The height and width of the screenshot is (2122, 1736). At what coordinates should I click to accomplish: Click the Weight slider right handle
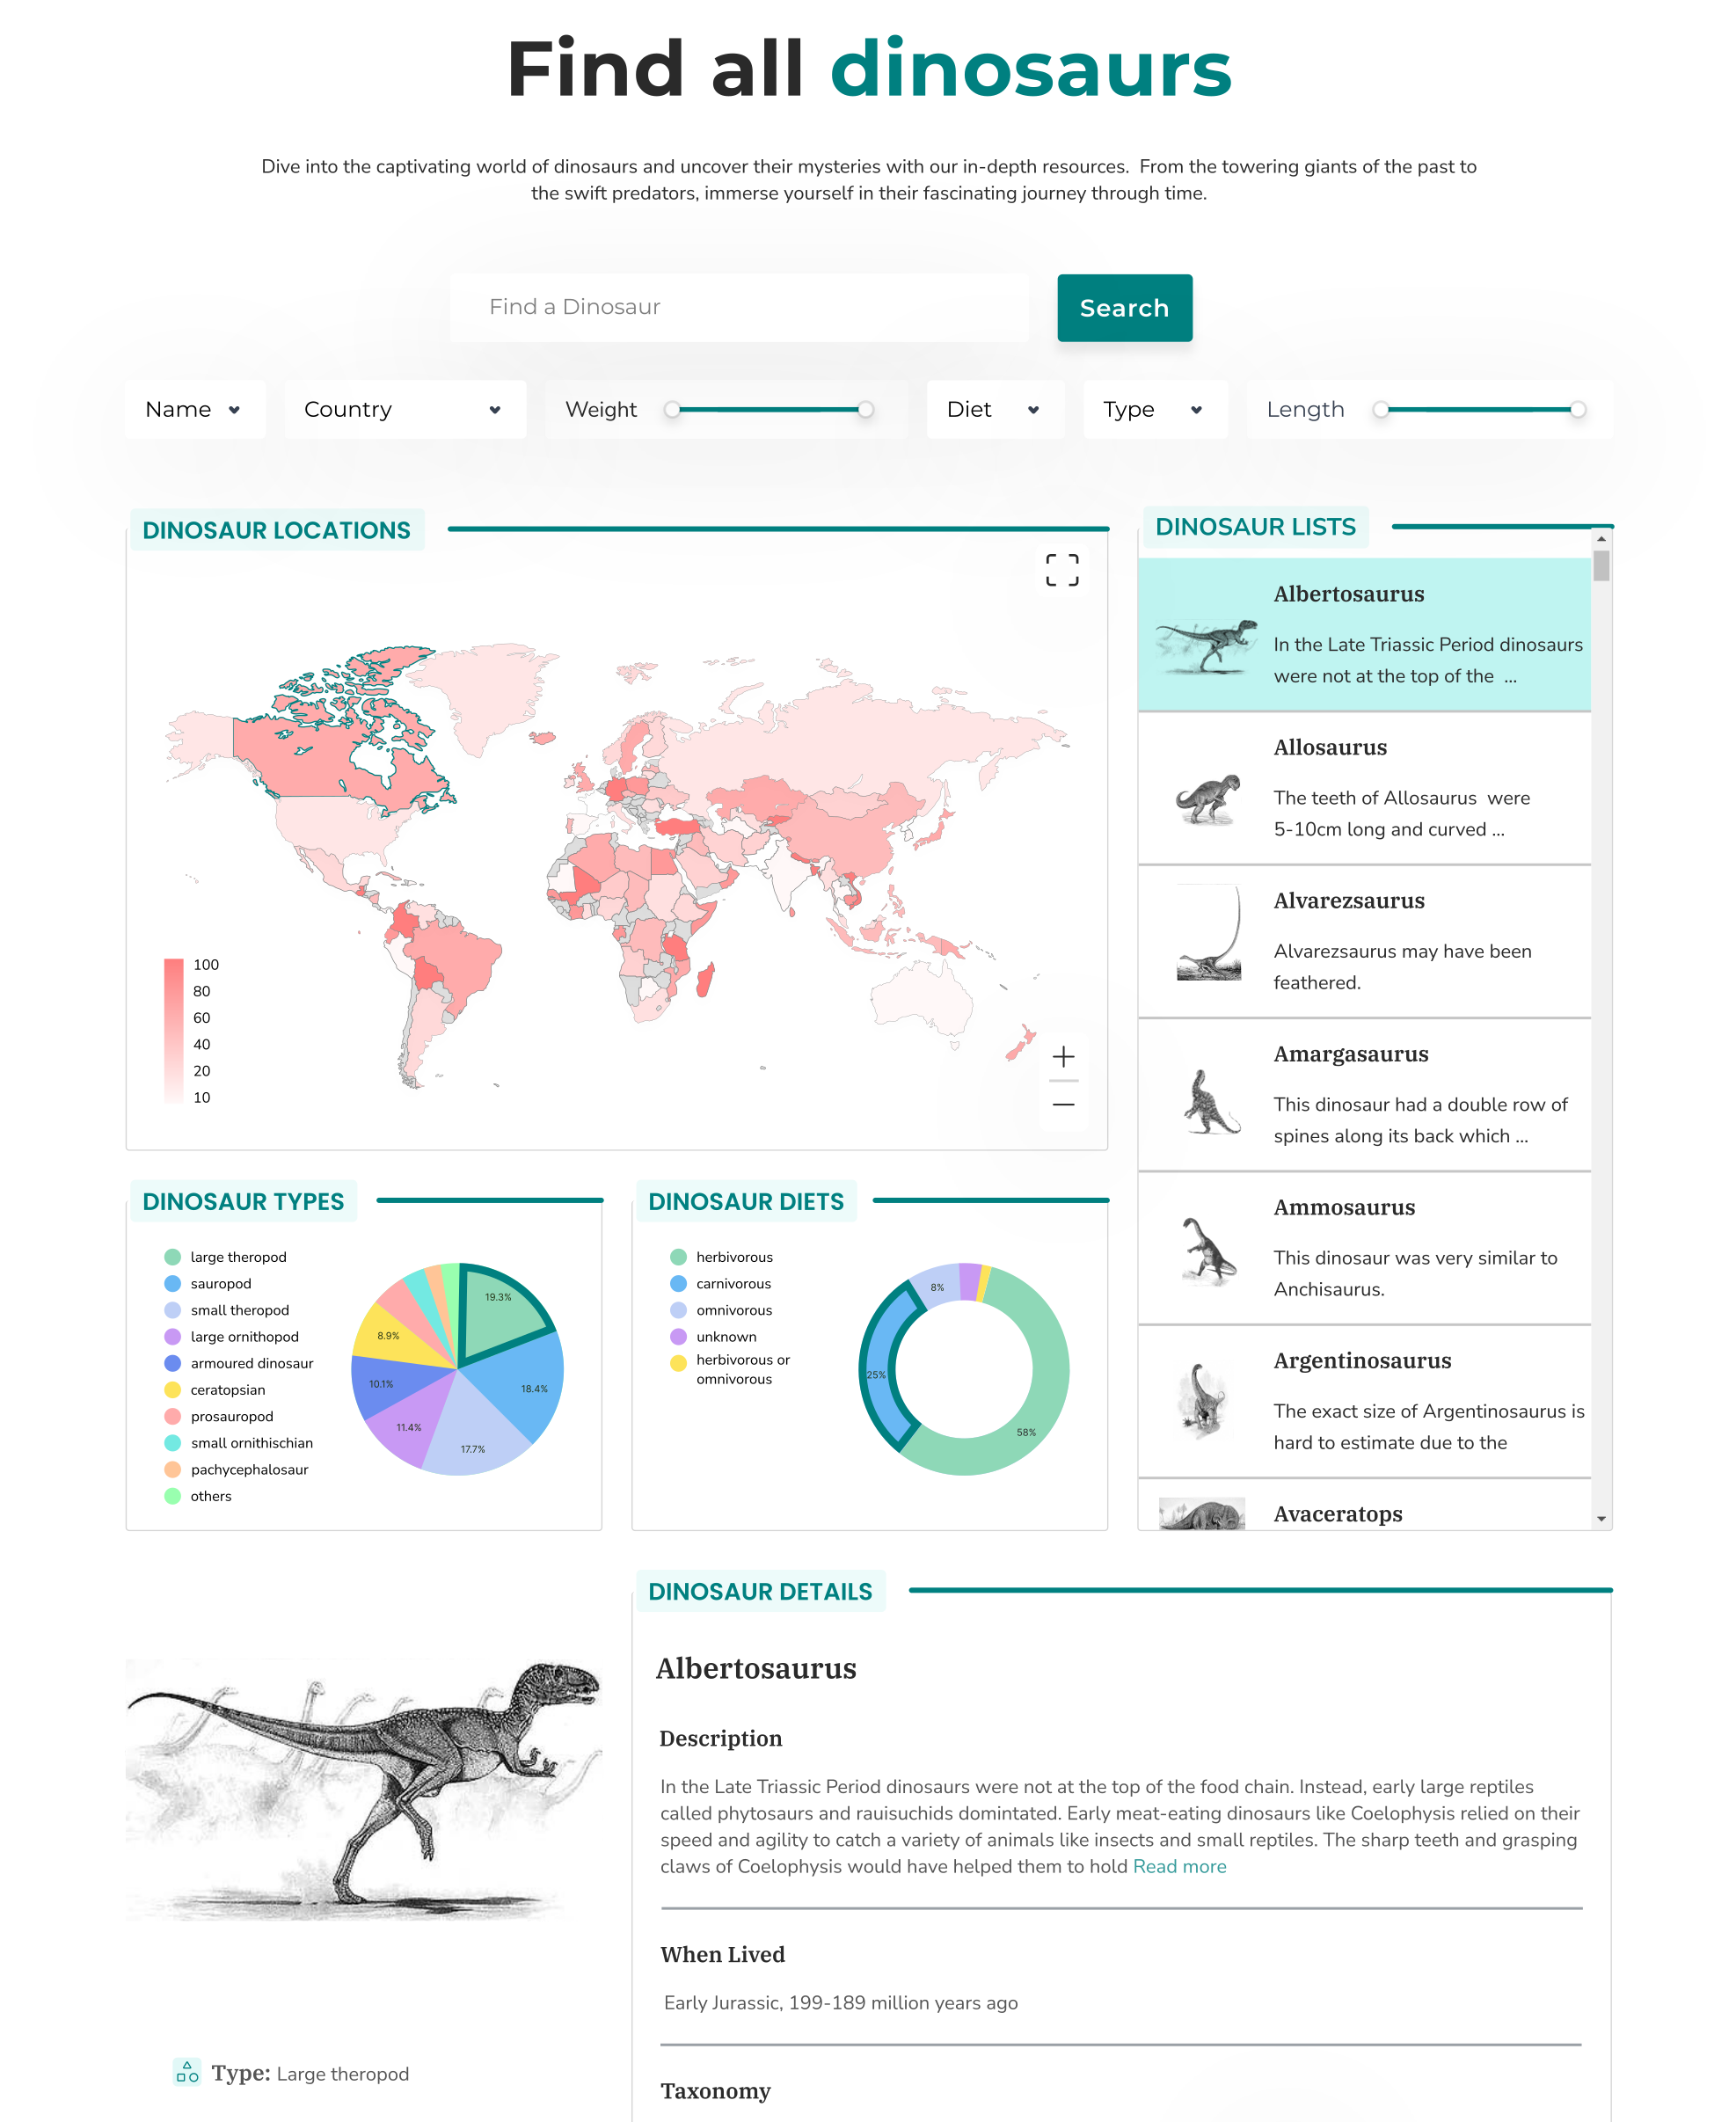click(x=866, y=409)
